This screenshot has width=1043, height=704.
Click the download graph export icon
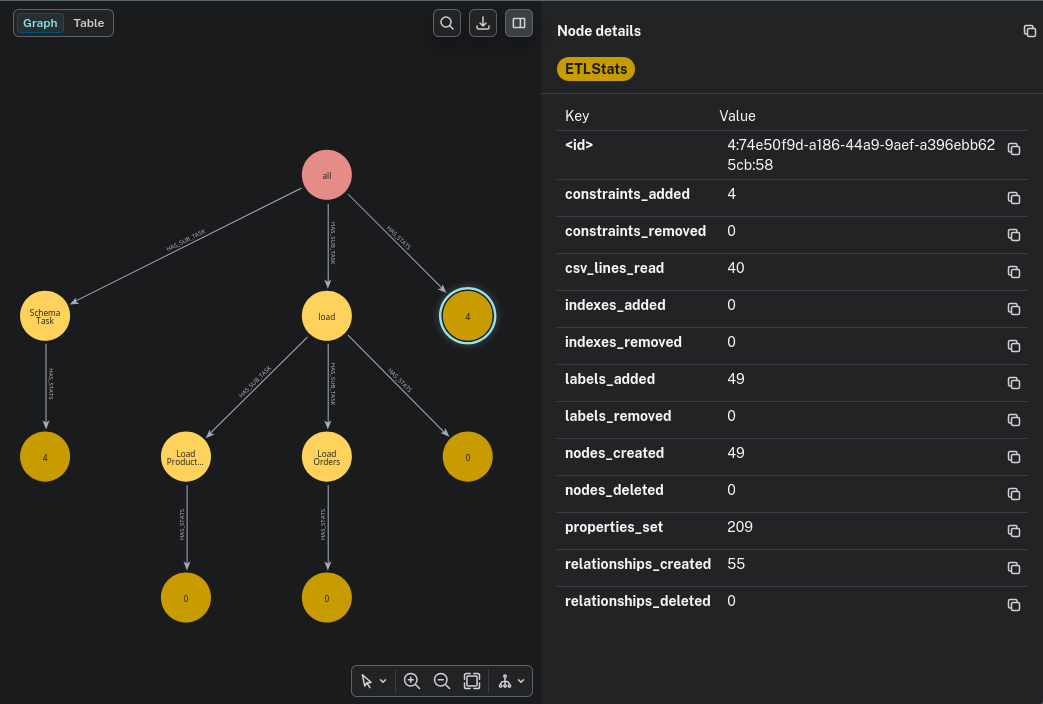coord(483,23)
